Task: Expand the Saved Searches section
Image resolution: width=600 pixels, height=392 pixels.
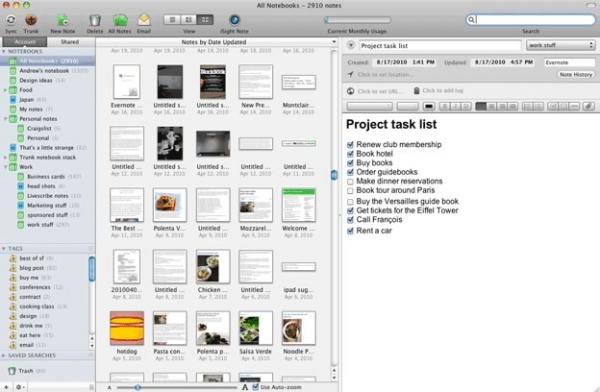Action: pyautogui.click(x=4, y=356)
